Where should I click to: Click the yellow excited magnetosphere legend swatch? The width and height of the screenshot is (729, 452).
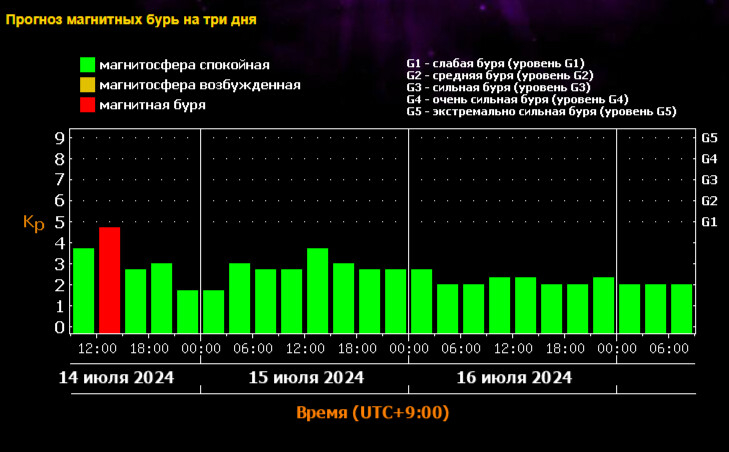pos(88,85)
